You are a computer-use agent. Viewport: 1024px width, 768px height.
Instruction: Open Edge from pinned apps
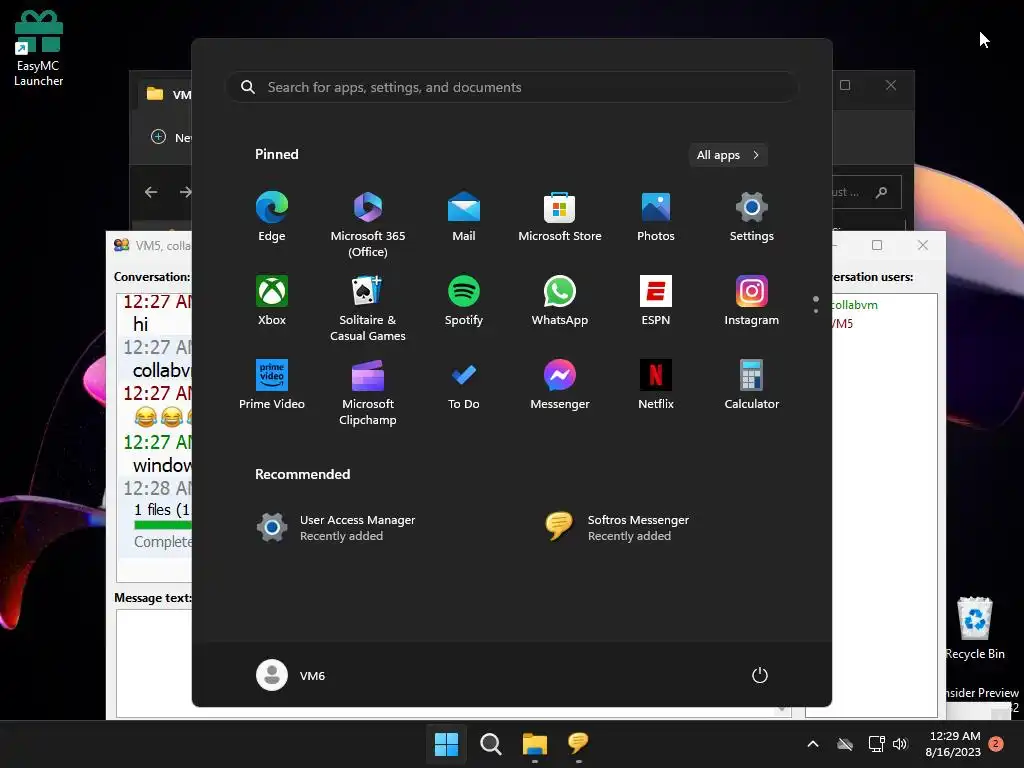(272, 217)
